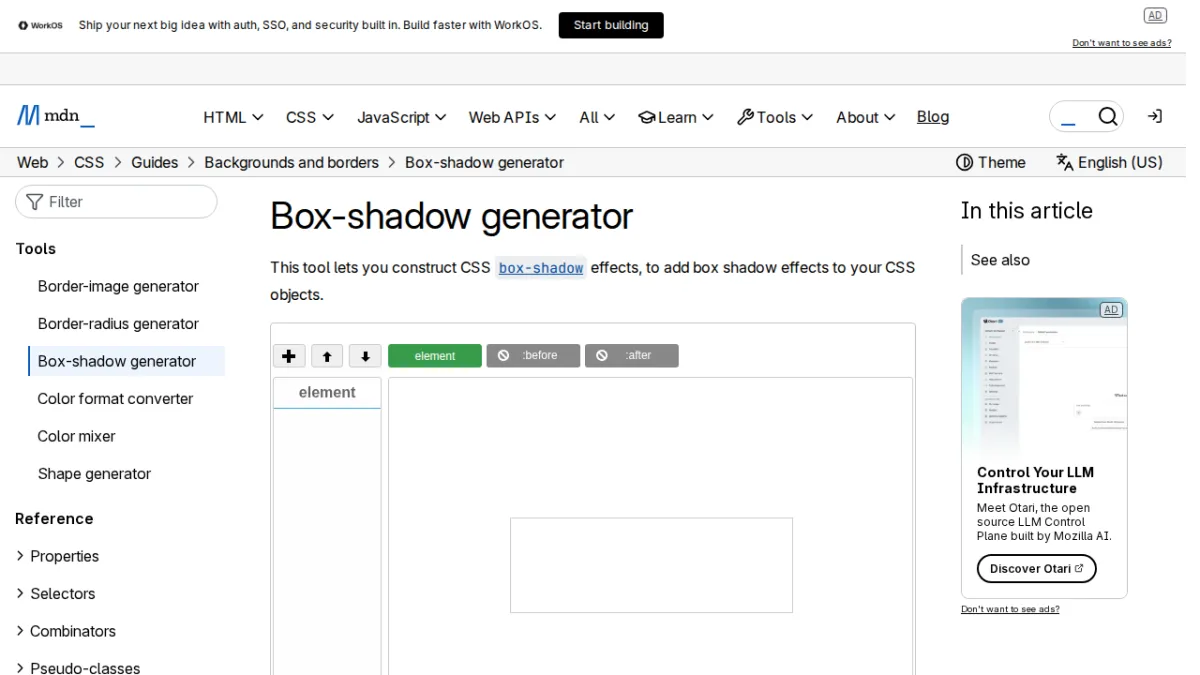Image resolution: width=1200 pixels, height=675 pixels.
Task: Click the Discover Otari button
Action: (1036, 569)
